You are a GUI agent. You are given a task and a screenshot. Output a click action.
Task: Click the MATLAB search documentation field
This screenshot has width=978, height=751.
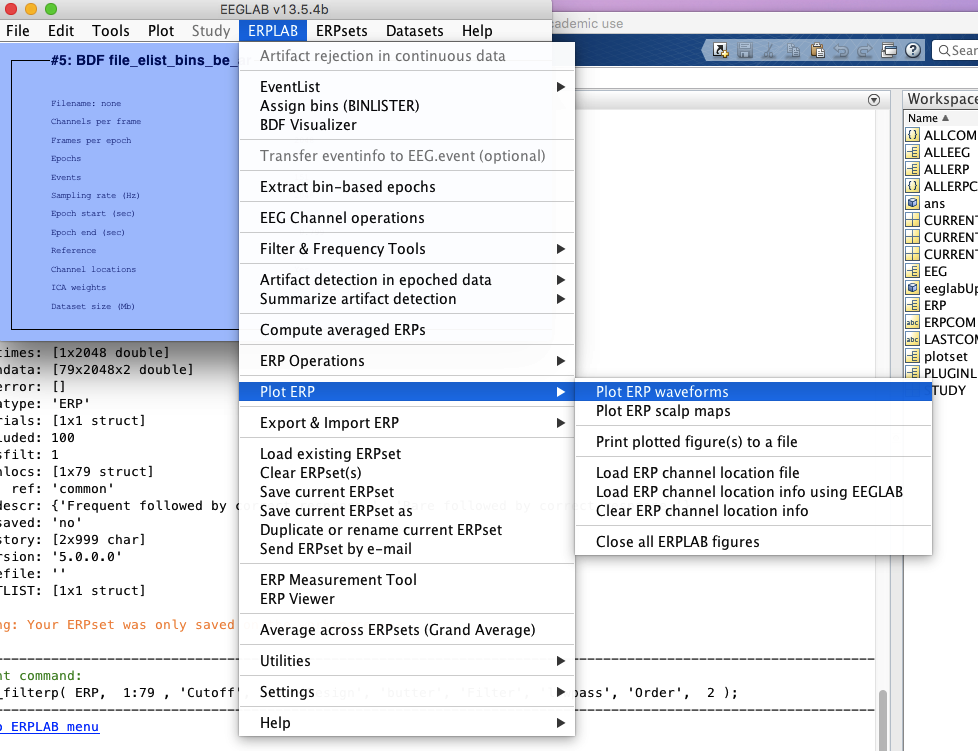click(956, 51)
